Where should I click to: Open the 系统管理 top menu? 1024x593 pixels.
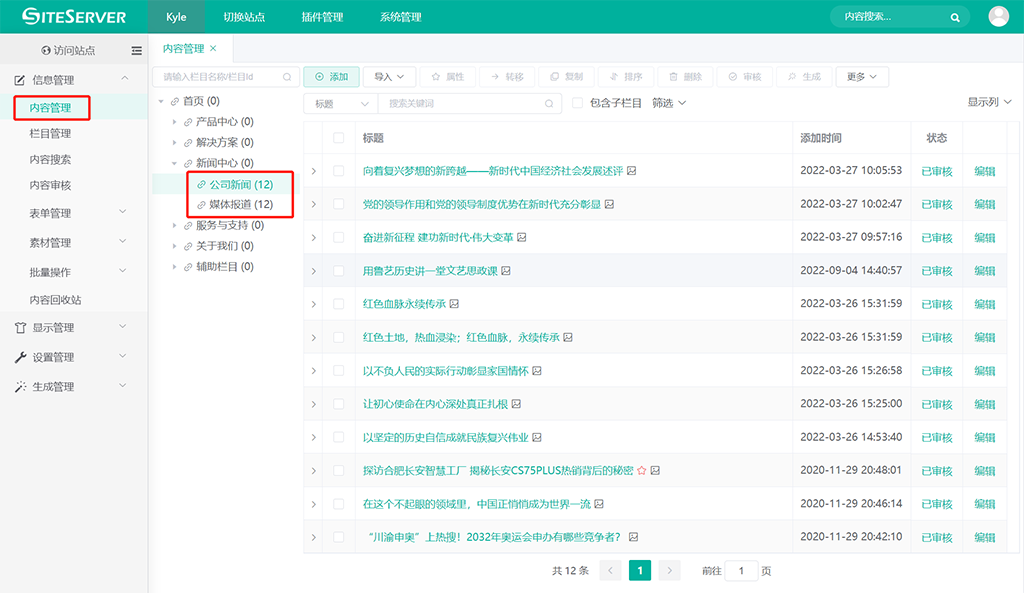pos(400,17)
